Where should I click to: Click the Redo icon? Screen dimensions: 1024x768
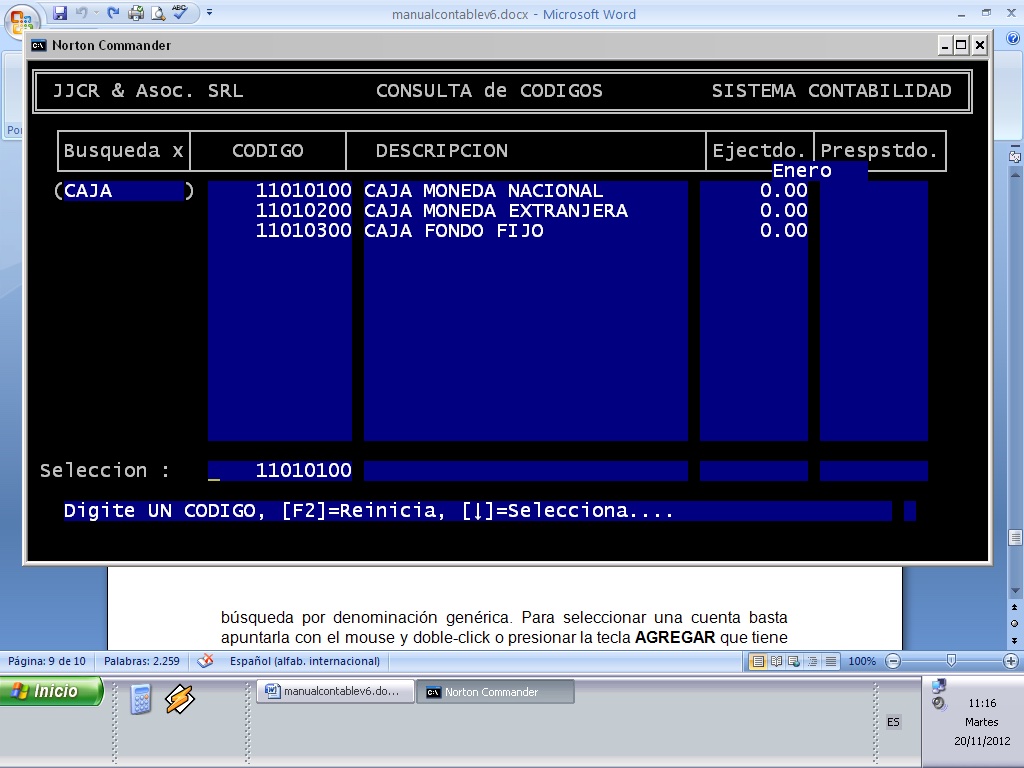pyautogui.click(x=112, y=12)
